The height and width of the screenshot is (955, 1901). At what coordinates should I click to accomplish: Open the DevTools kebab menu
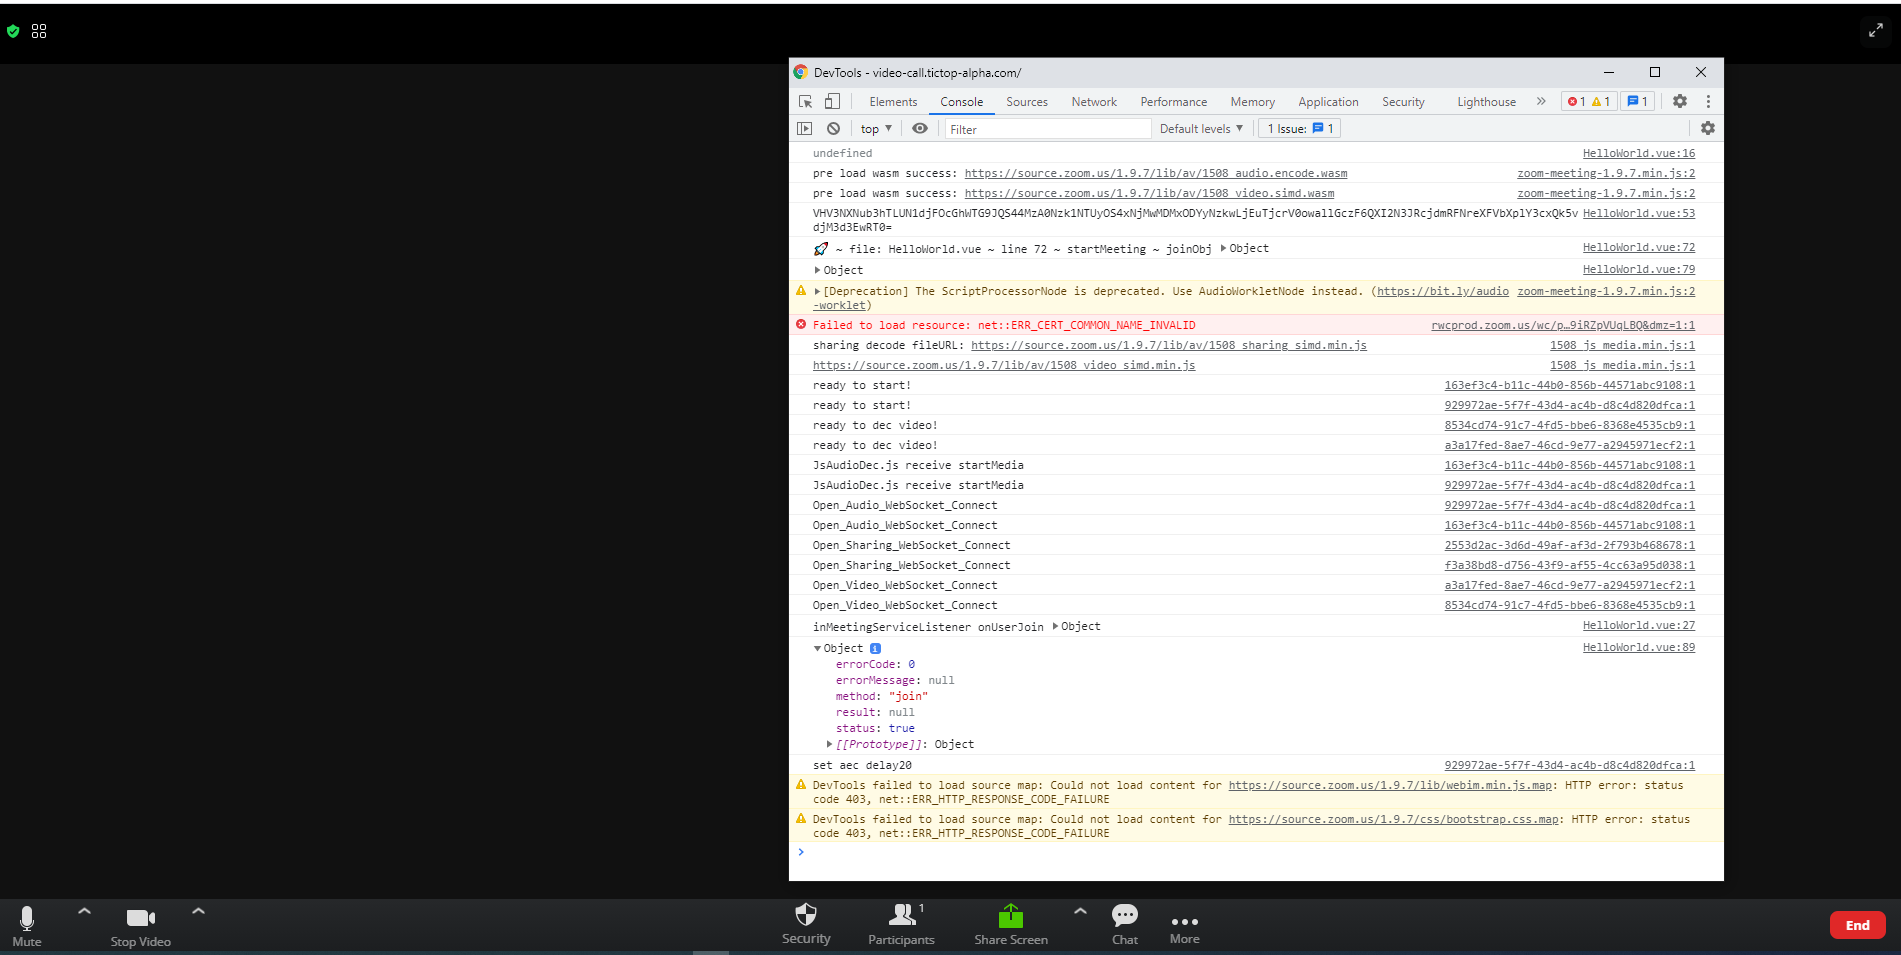pyautogui.click(x=1708, y=101)
